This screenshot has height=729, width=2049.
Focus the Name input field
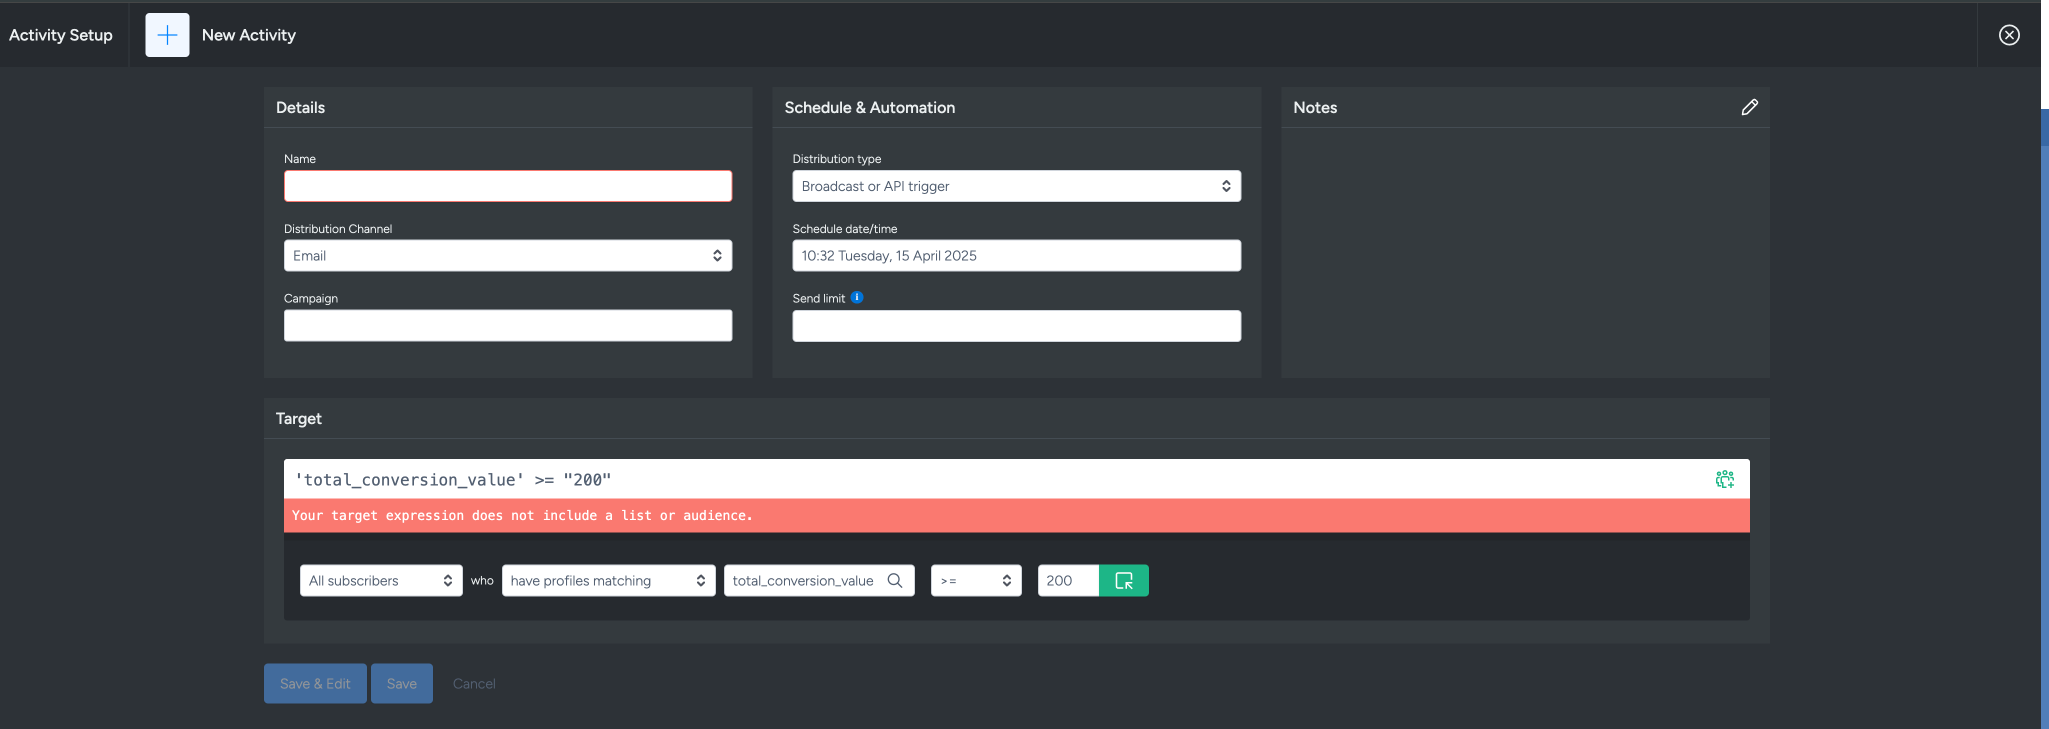[507, 186]
